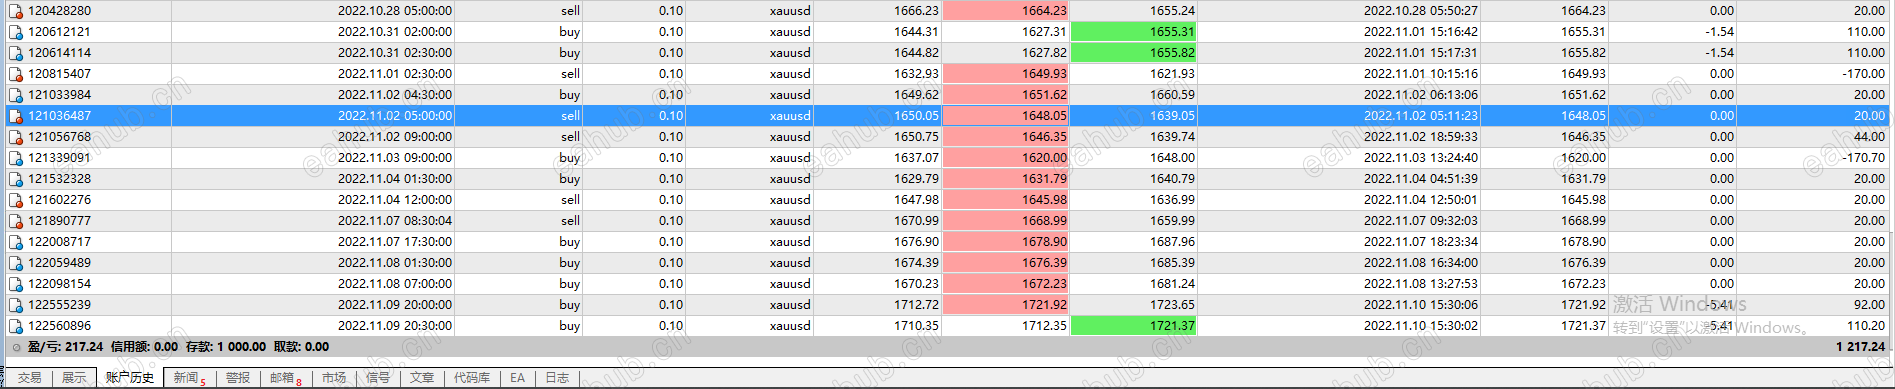Viewport: 1895px width, 389px height.
Task: Open the 市场 tab
Action: (x=334, y=378)
